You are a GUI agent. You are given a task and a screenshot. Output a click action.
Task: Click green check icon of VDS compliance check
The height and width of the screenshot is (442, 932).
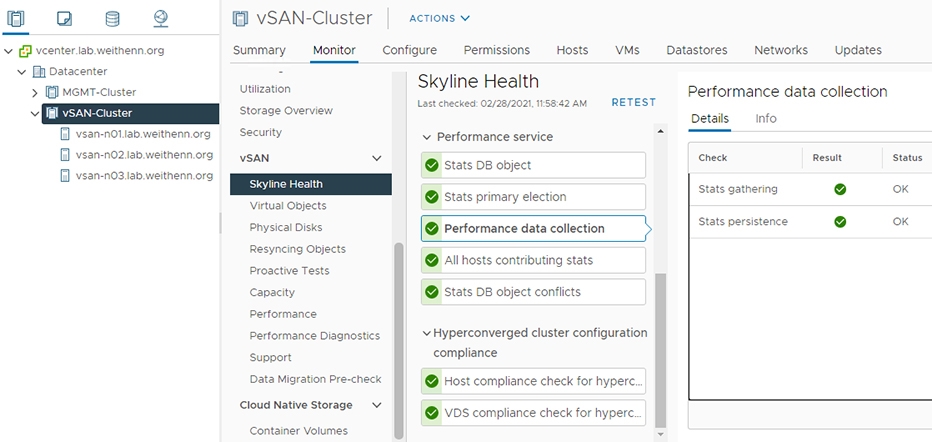click(432, 413)
